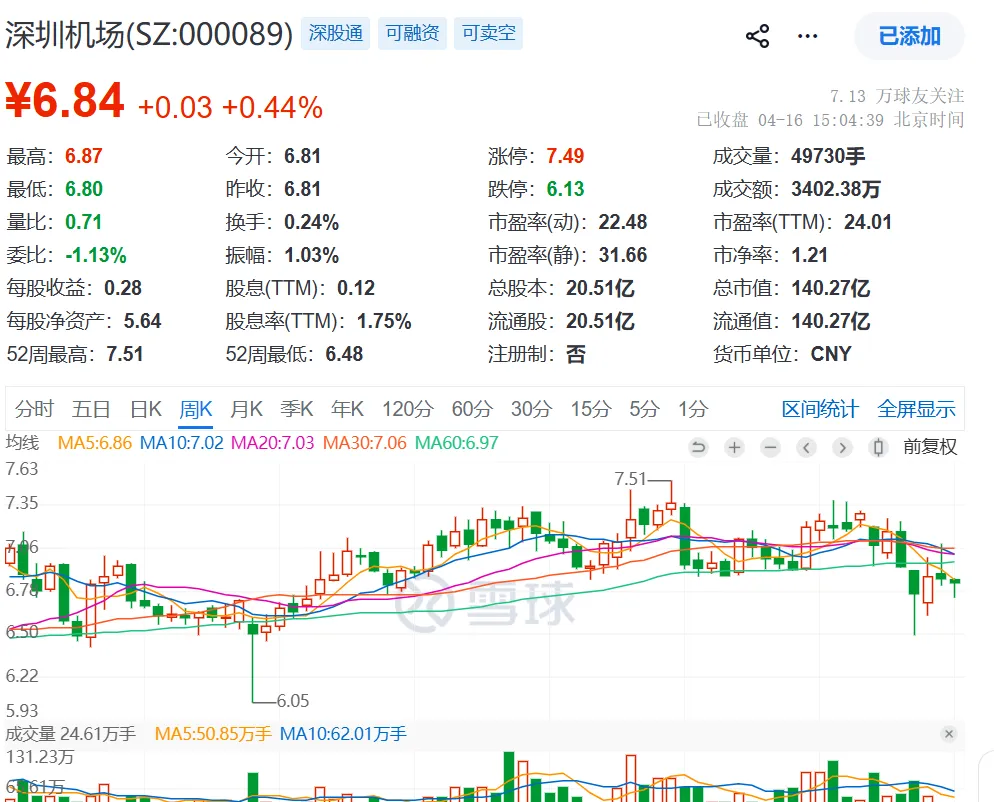Click the MA60:6.97 indicator label
The width and height of the screenshot is (994, 802).
pyautogui.click(x=456, y=443)
